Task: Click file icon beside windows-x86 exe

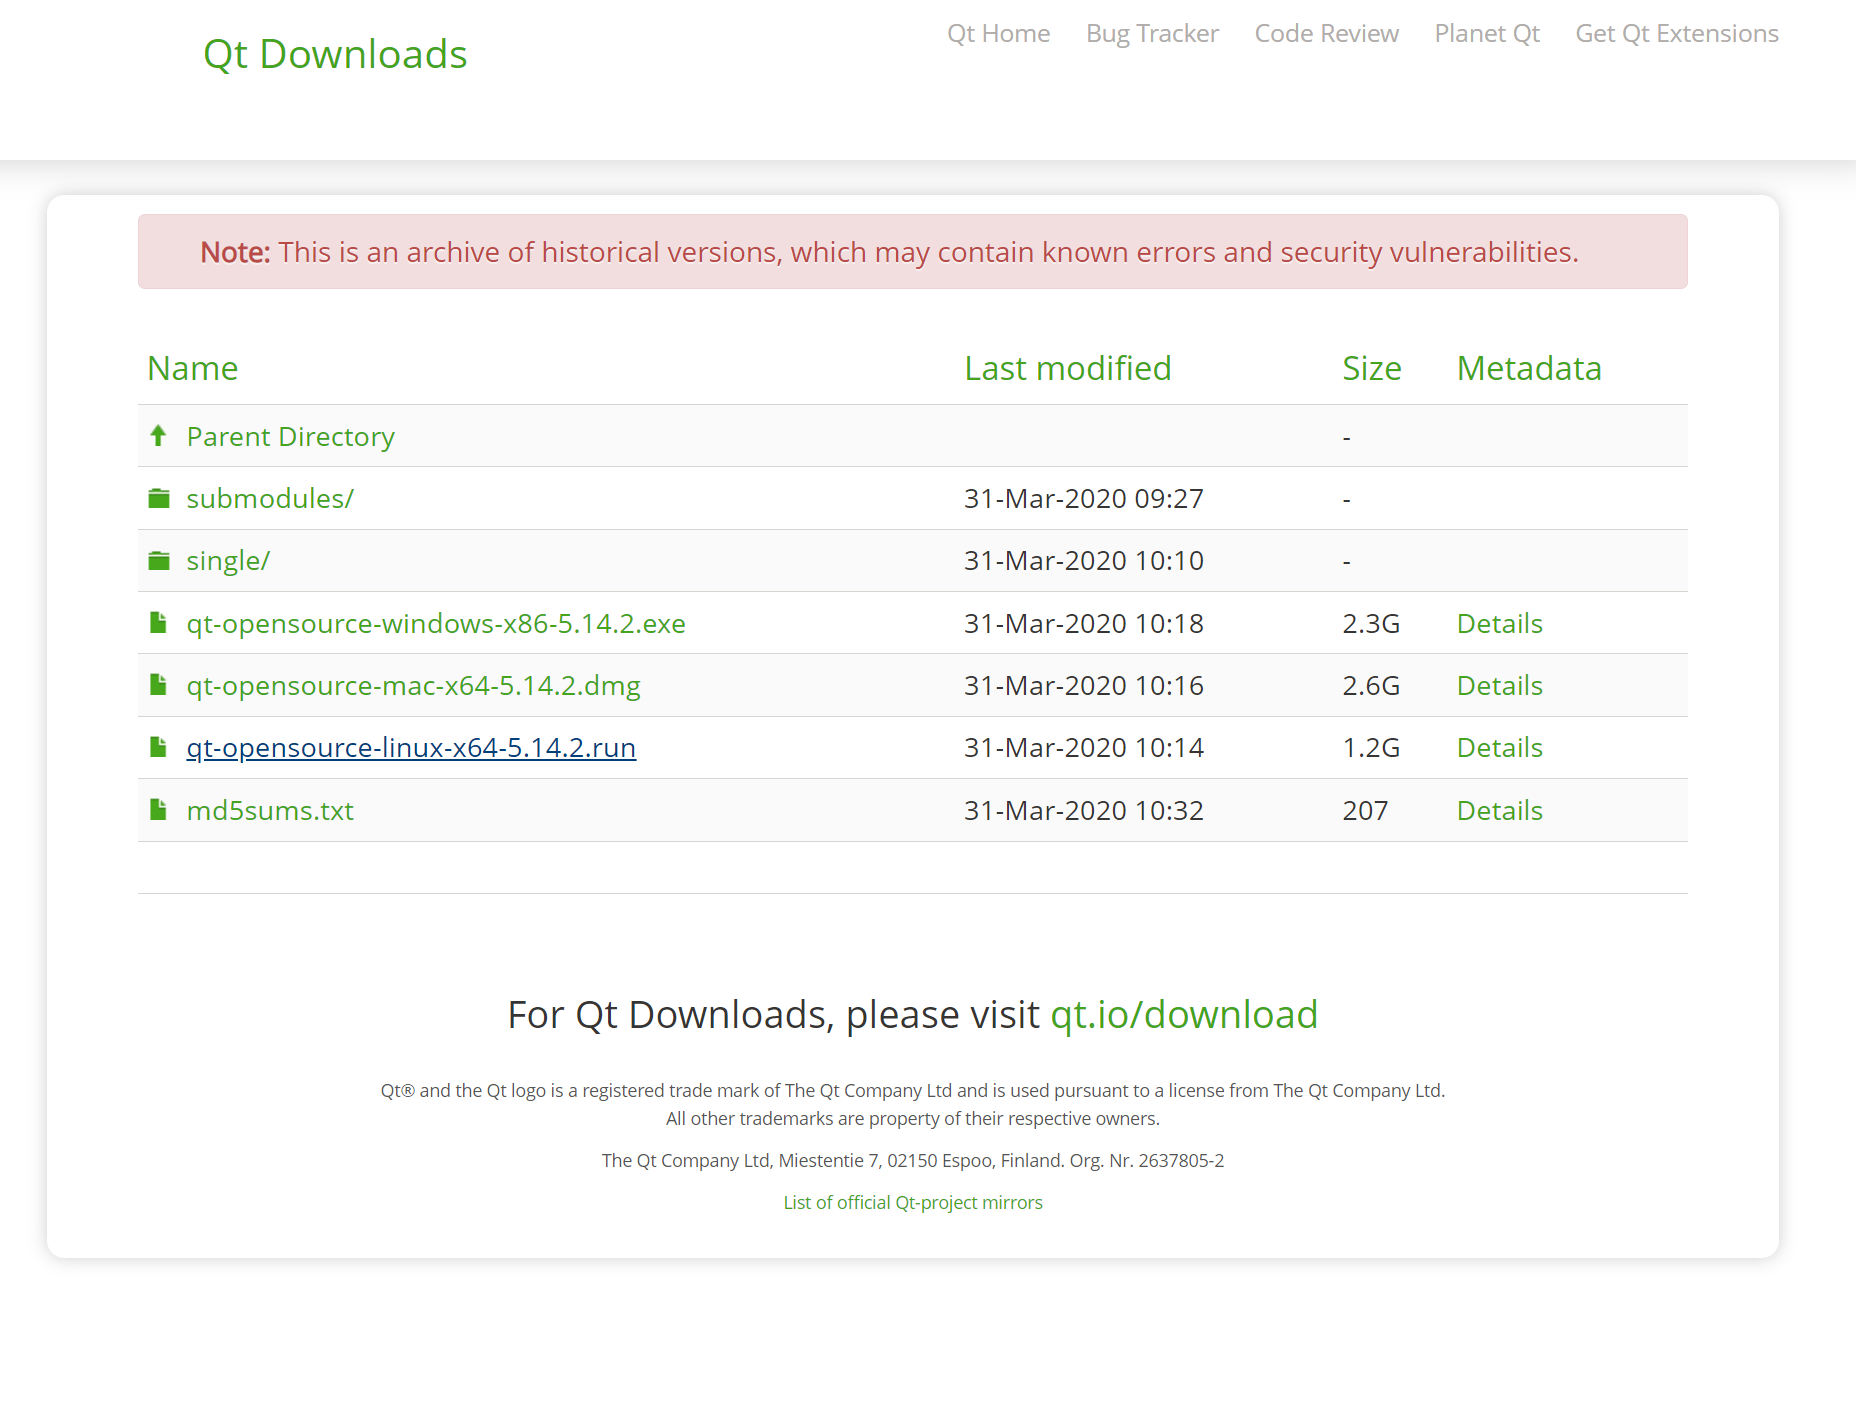Action: coord(158,623)
